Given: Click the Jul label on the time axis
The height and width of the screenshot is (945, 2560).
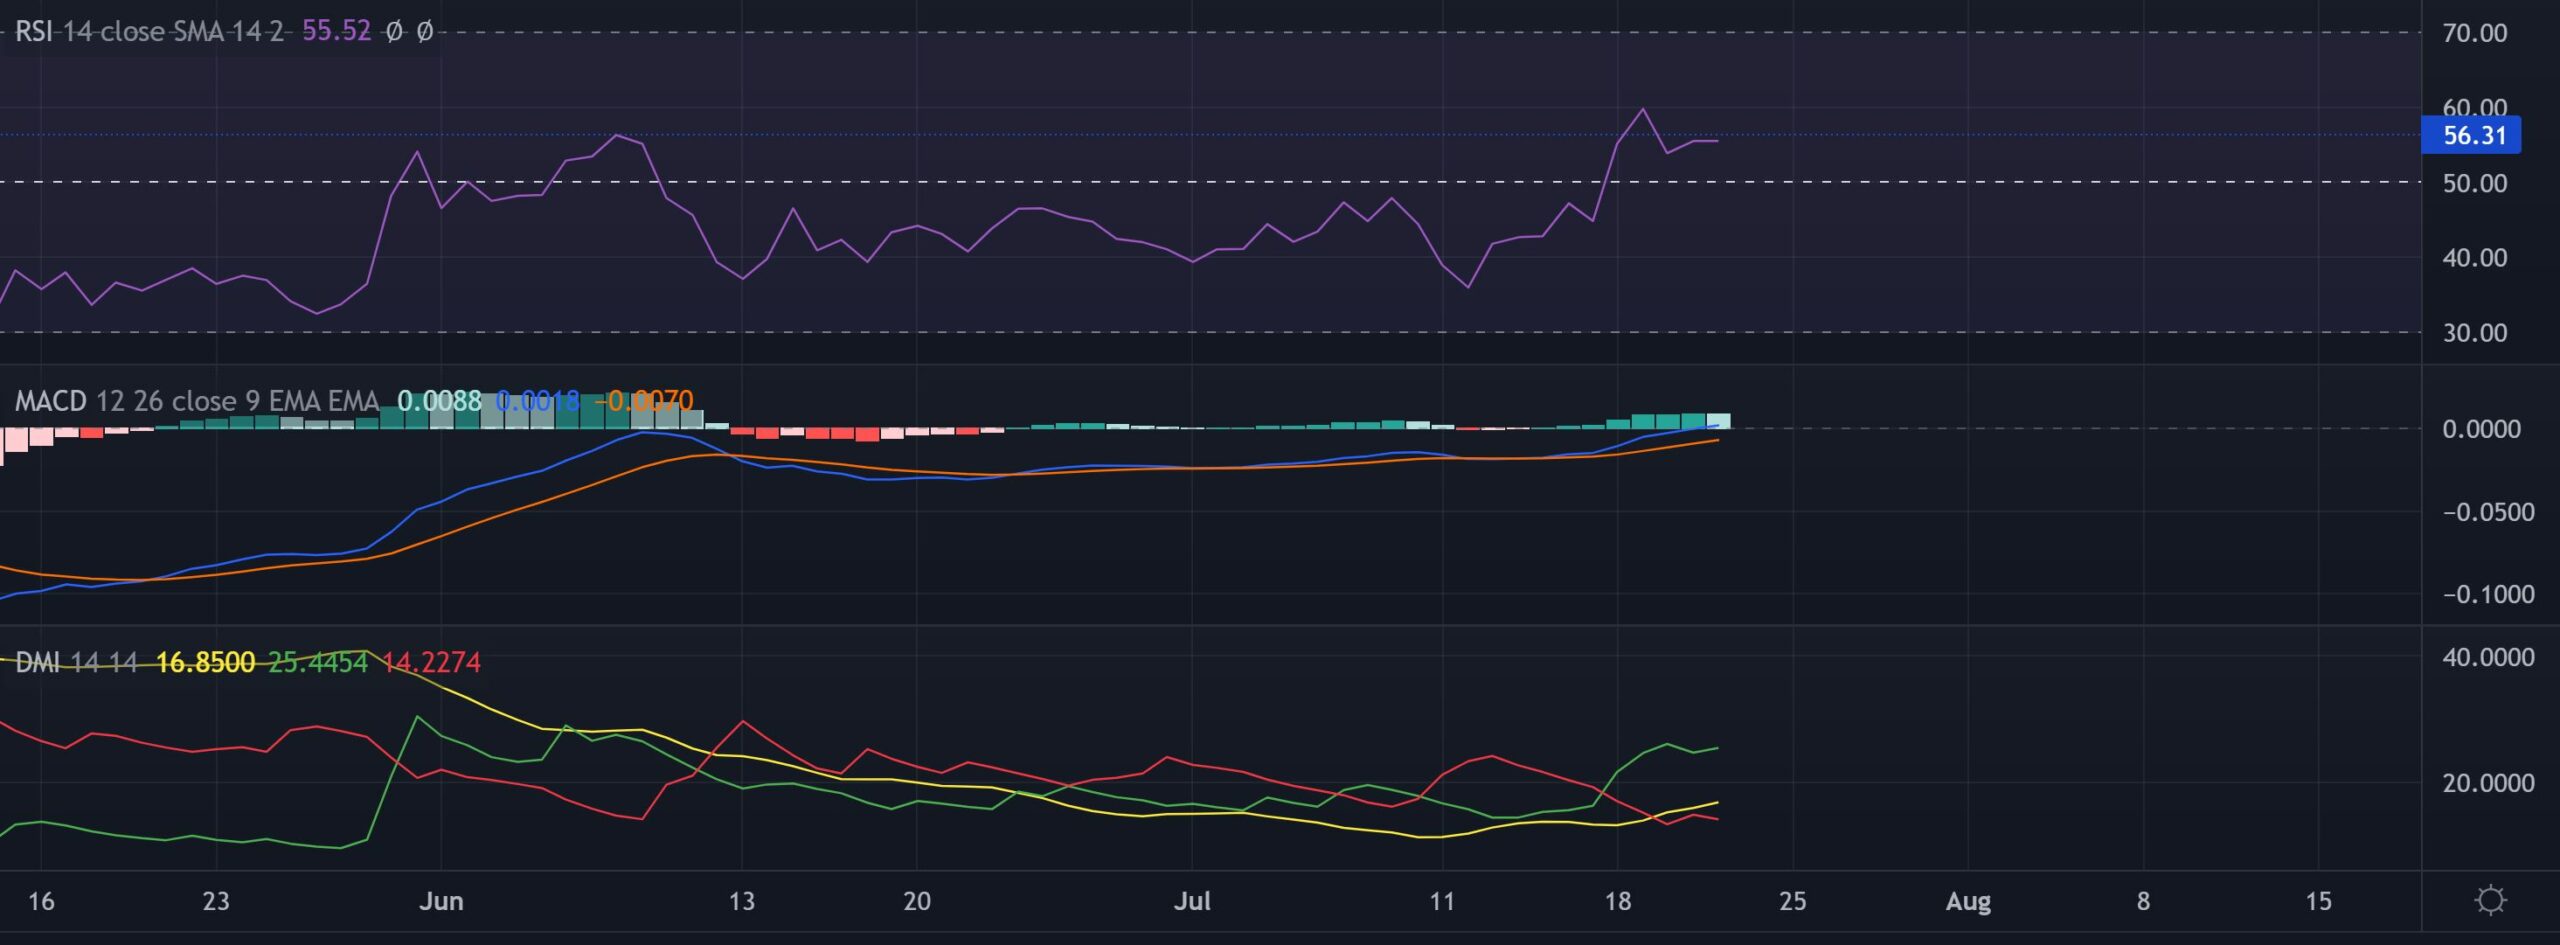Looking at the screenshot, I should pyautogui.click(x=1194, y=901).
